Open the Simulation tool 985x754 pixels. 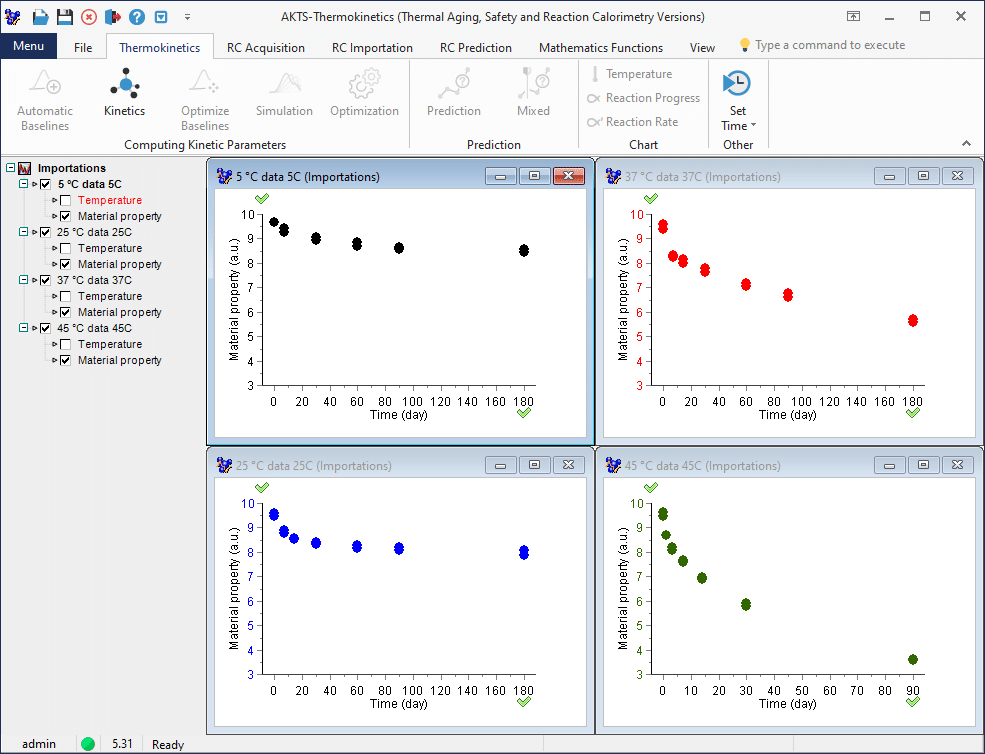pos(284,95)
